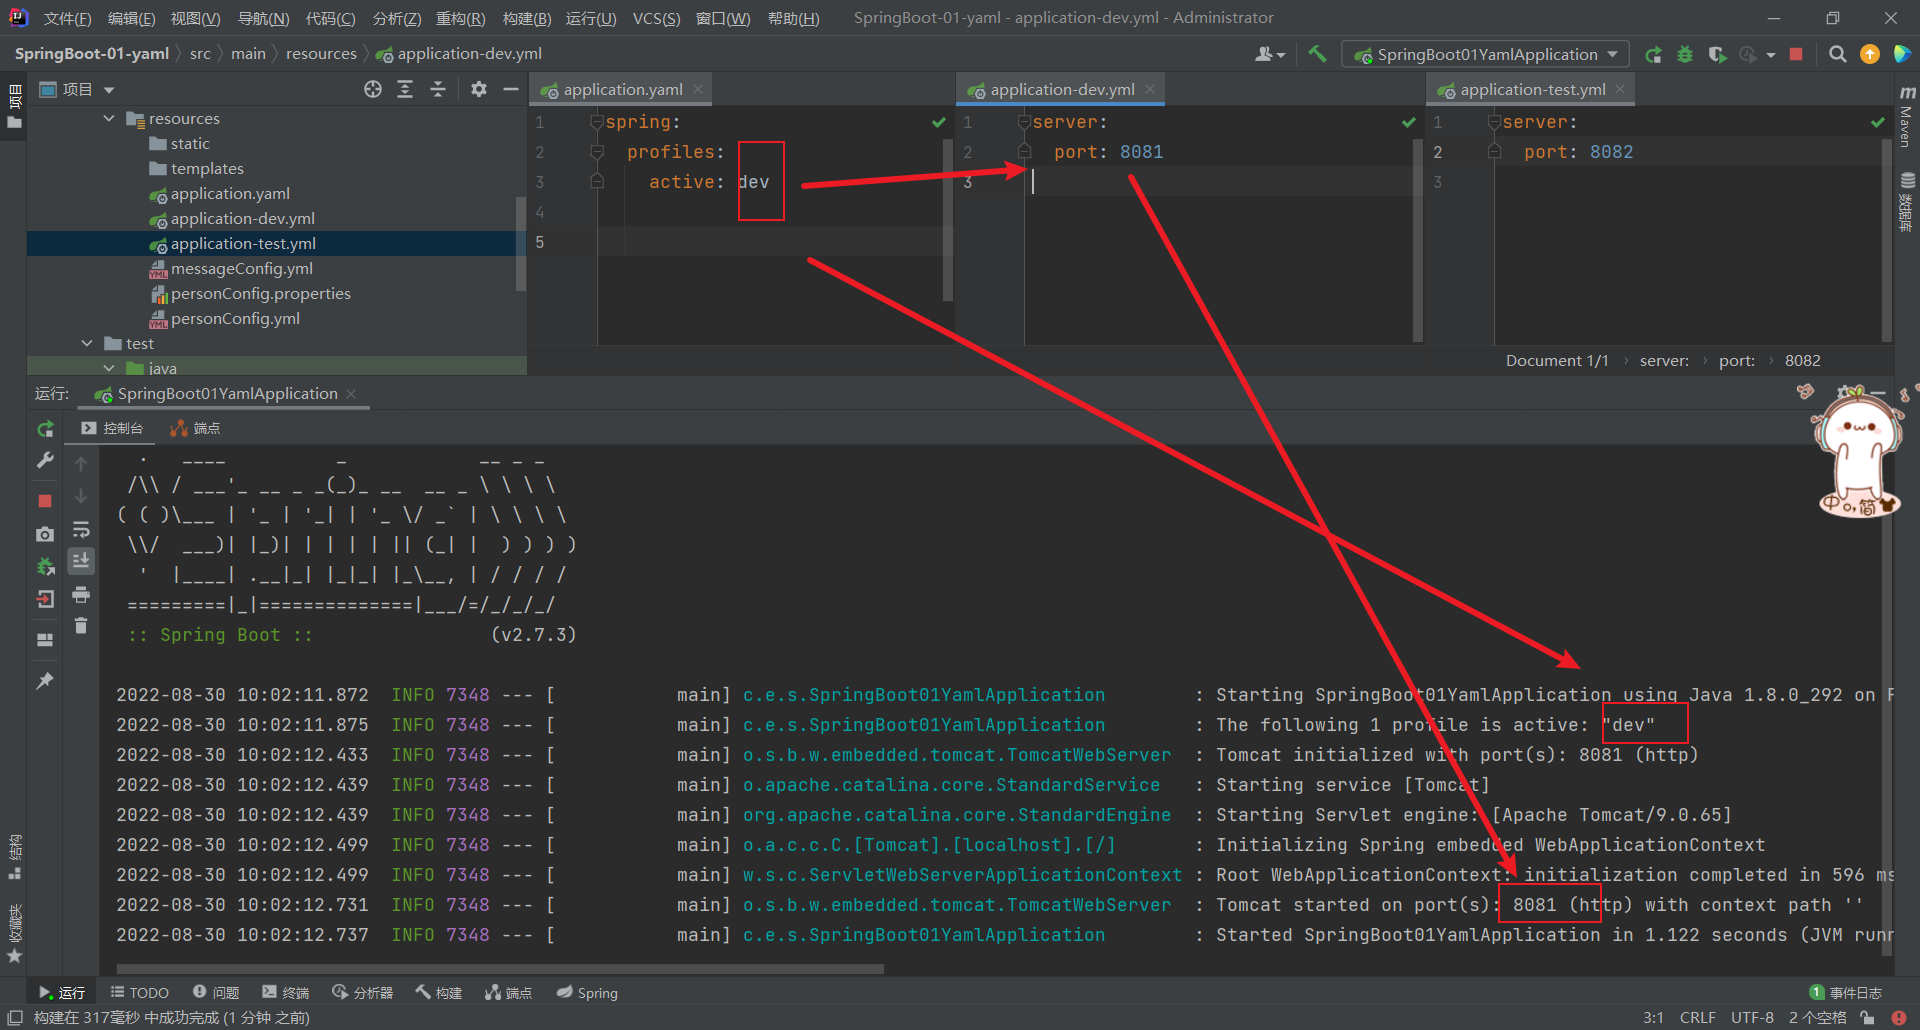Open profiler run options dropdown arrow
The image size is (1920, 1030).
(1771, 55)
